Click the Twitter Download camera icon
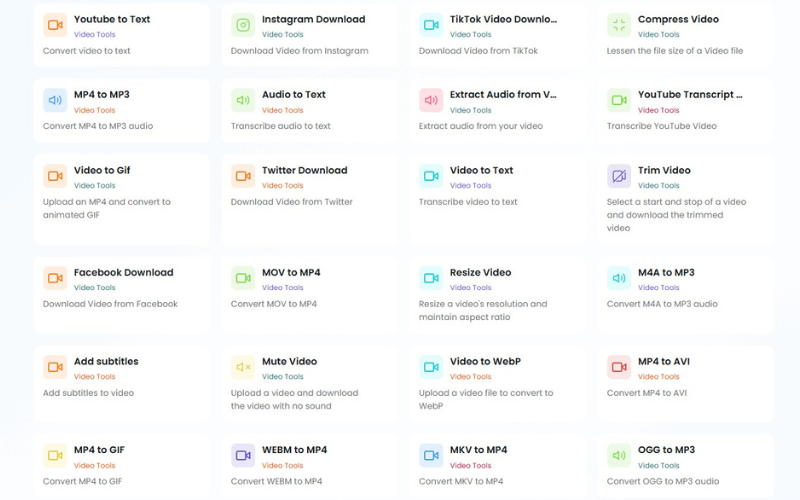800x500 pixels. [243, 176]
